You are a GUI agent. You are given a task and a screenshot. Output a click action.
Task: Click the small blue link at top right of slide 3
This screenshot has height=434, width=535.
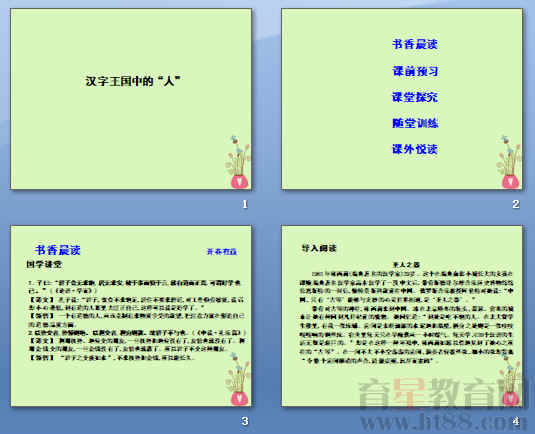222,252
